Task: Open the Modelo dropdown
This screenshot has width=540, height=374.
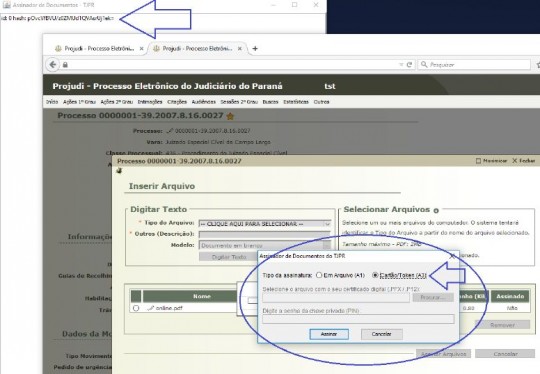Action: 264,246
